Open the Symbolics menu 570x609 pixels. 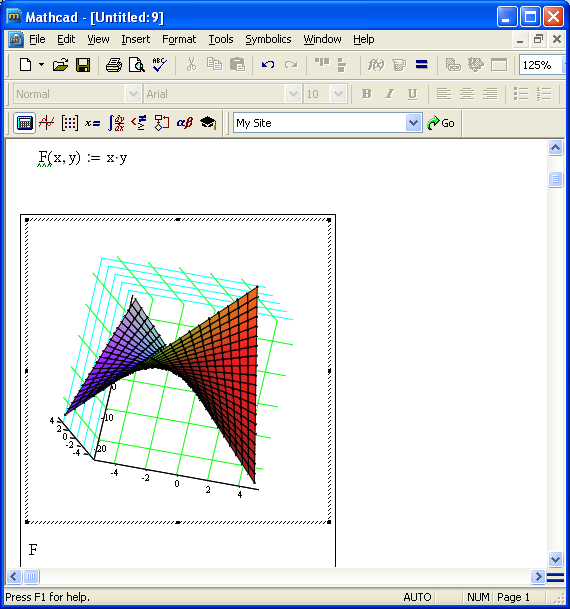[x=268, y=39]
